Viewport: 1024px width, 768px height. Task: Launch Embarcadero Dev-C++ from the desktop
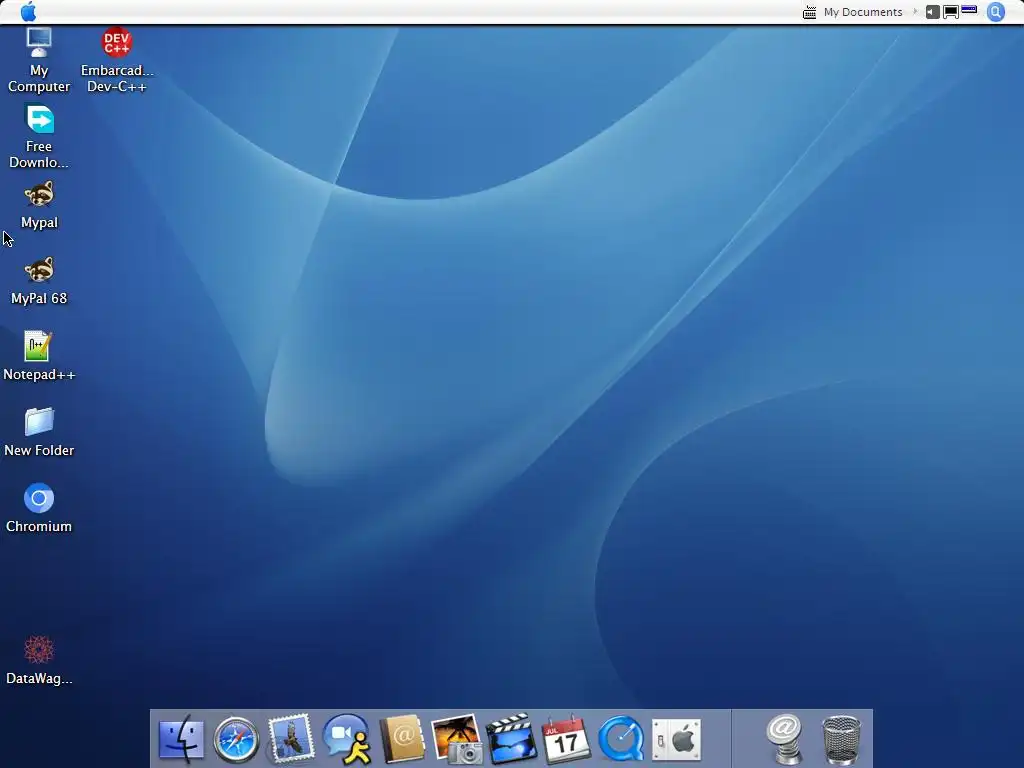pyautogui.click(x=117, y=60)
